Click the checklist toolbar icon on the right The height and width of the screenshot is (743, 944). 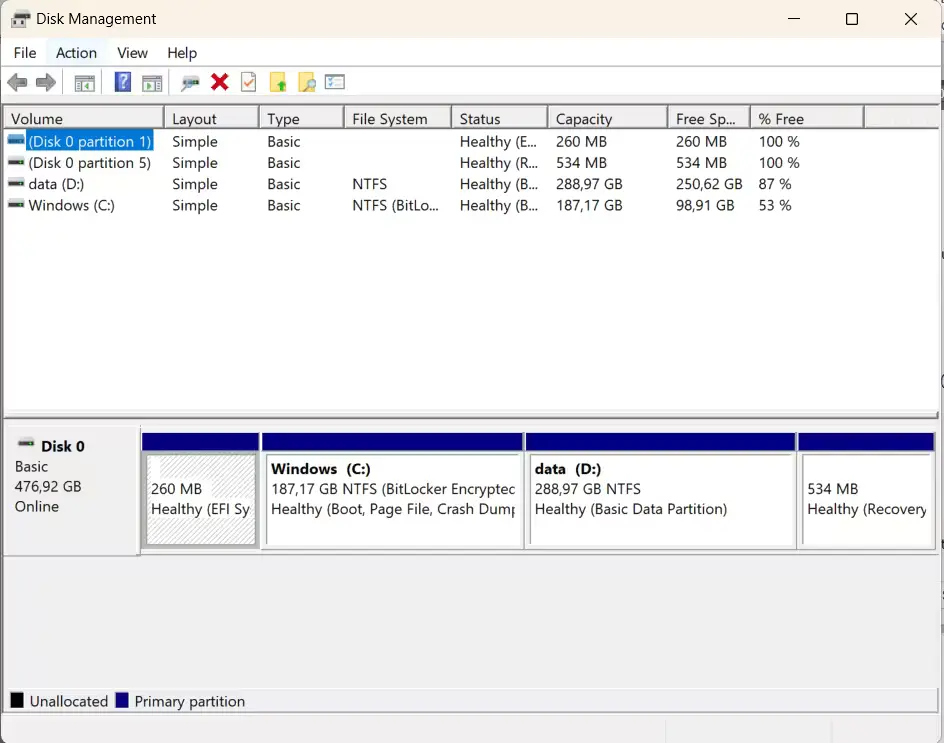pos(334,82)
